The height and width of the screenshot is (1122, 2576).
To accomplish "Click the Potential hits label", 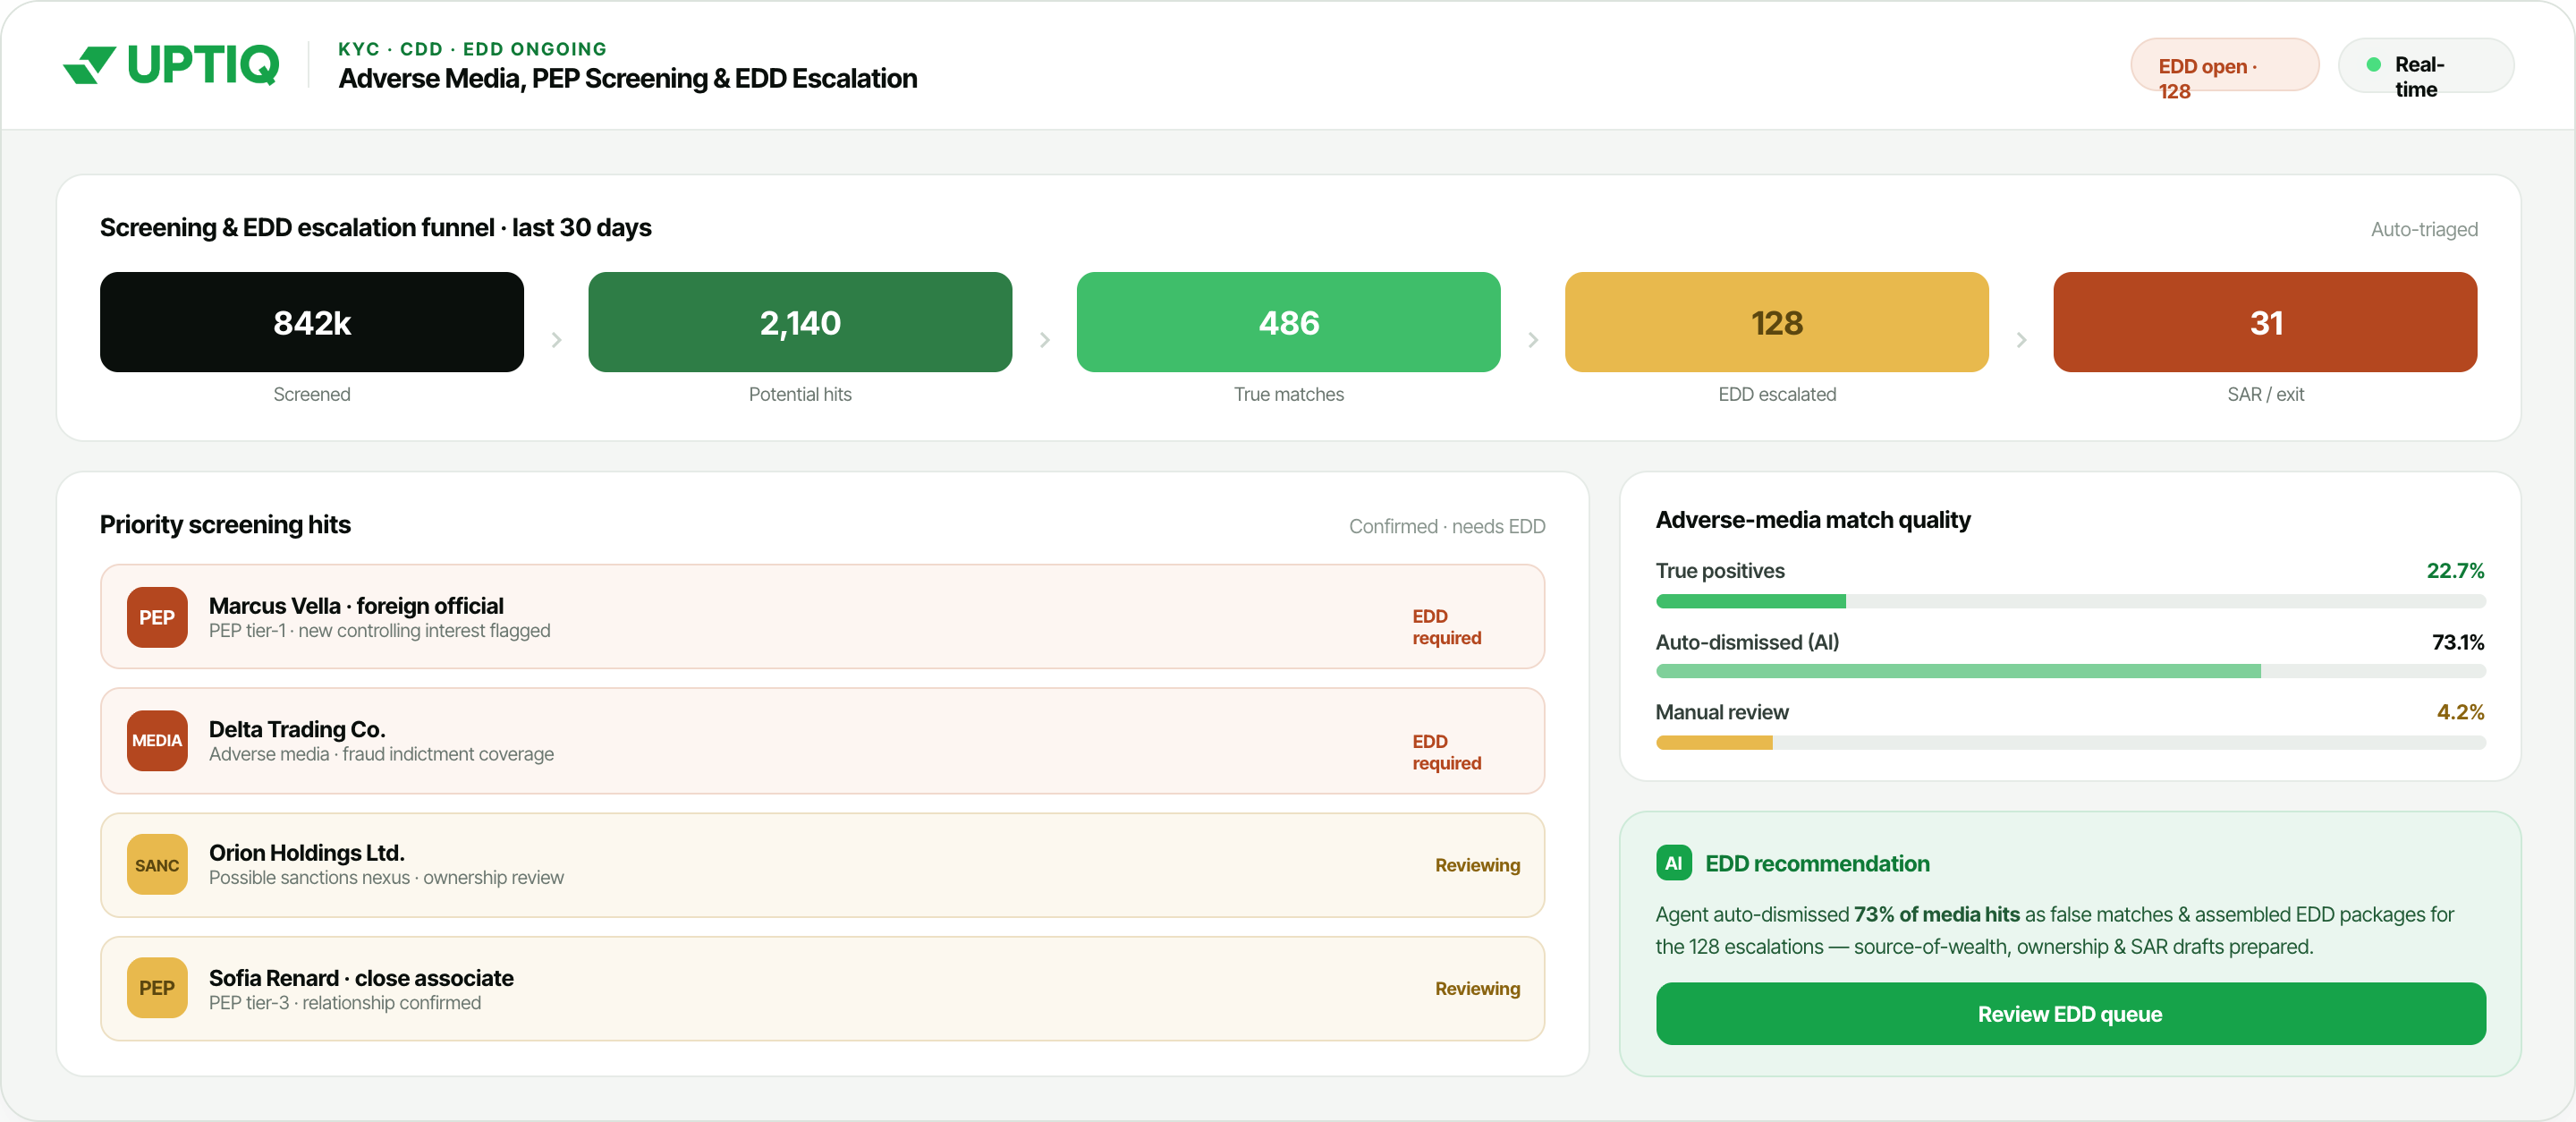I will pos(800,394).
